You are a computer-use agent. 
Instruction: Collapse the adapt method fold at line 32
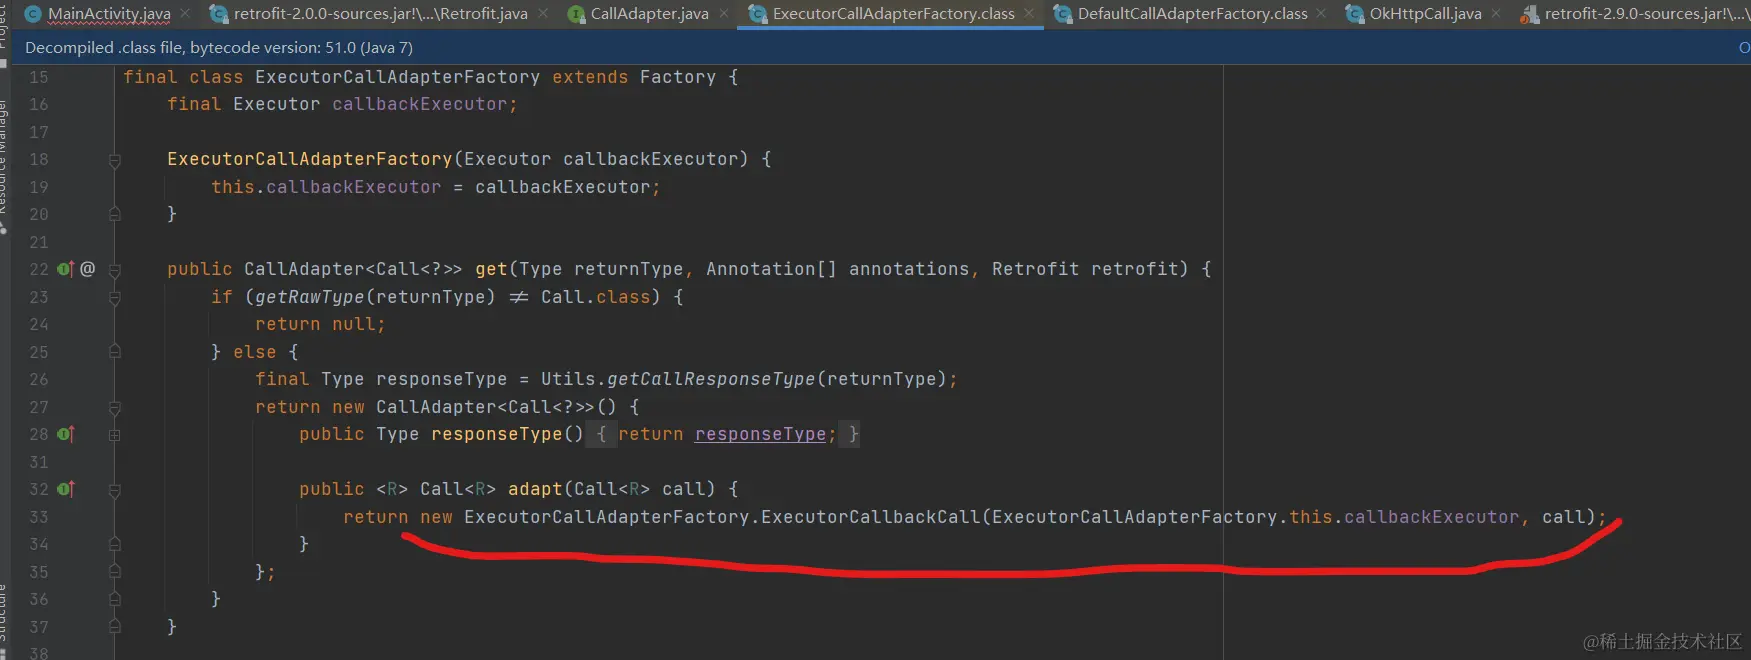[114, 490]
